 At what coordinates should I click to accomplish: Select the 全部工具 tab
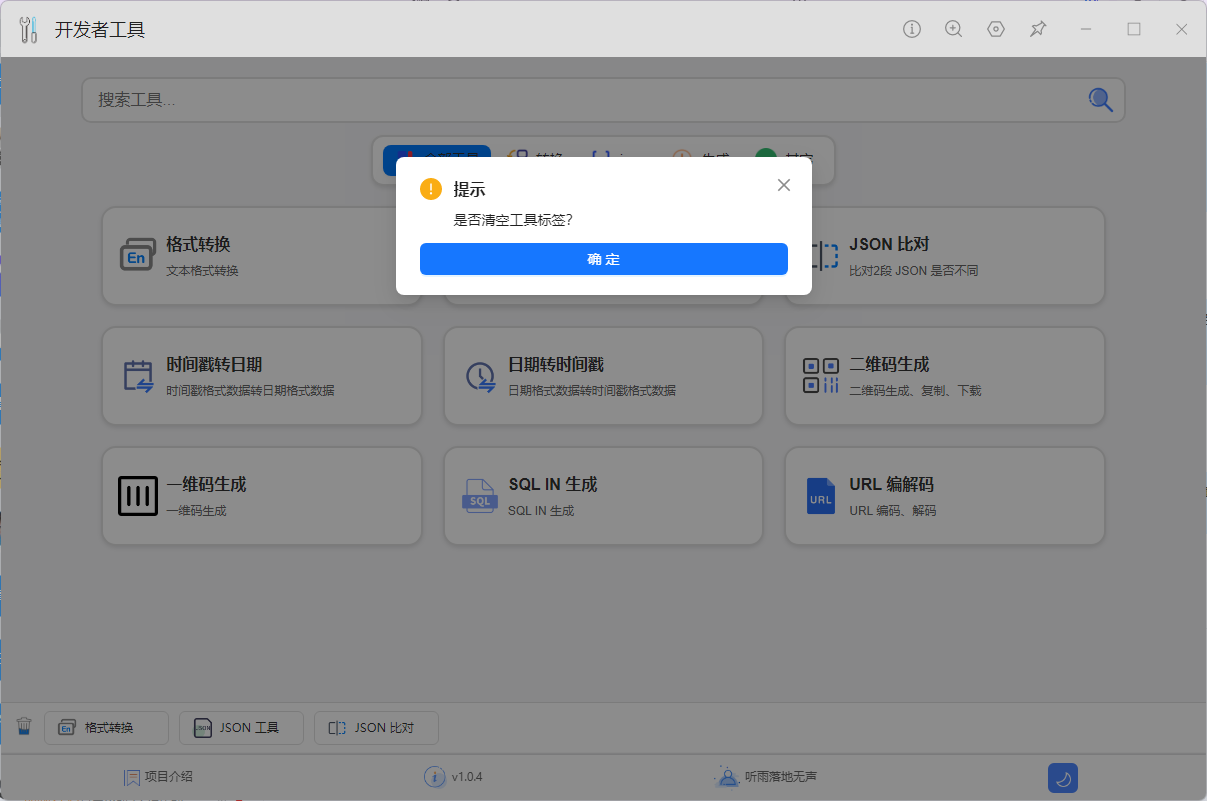pyautogui.click(x=437, y=151)
